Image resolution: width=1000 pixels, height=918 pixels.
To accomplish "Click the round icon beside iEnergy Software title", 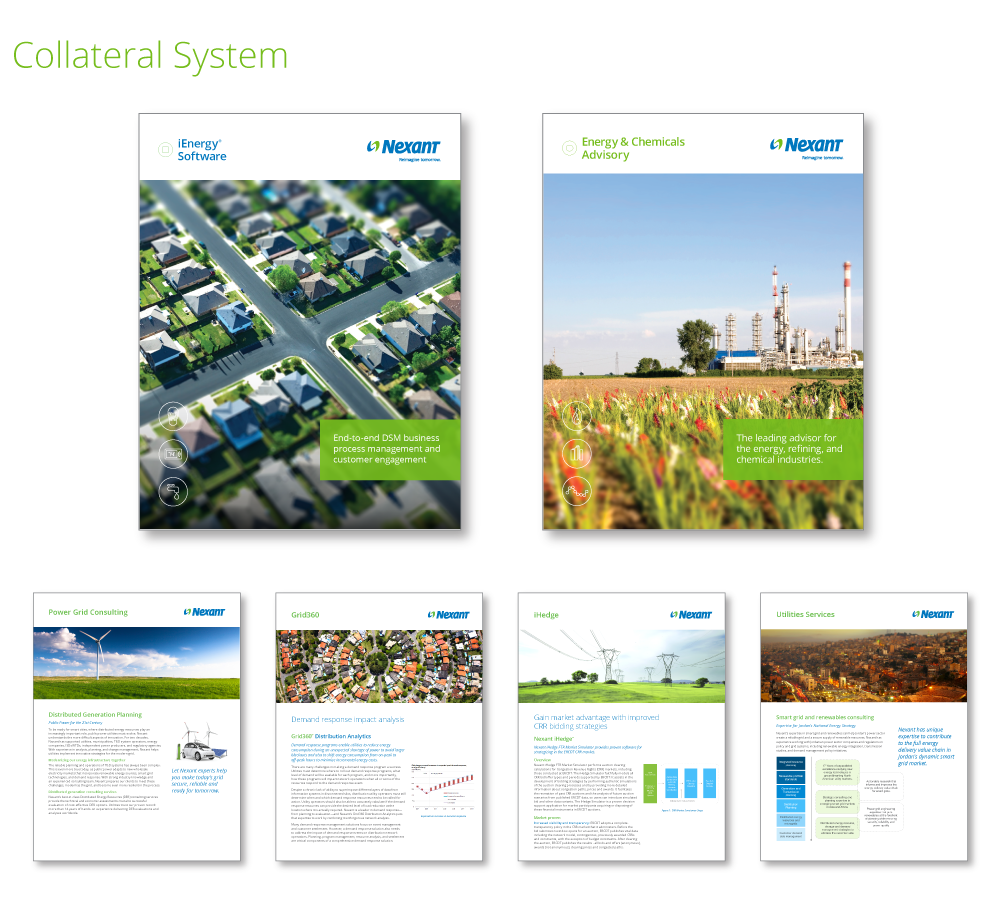I will click(x=165, y=149).
